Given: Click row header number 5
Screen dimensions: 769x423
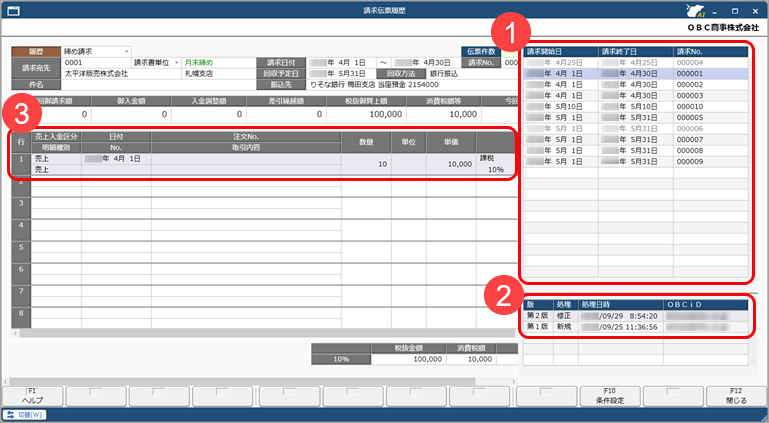Looking at the screenshot, I should coord(21,252).
